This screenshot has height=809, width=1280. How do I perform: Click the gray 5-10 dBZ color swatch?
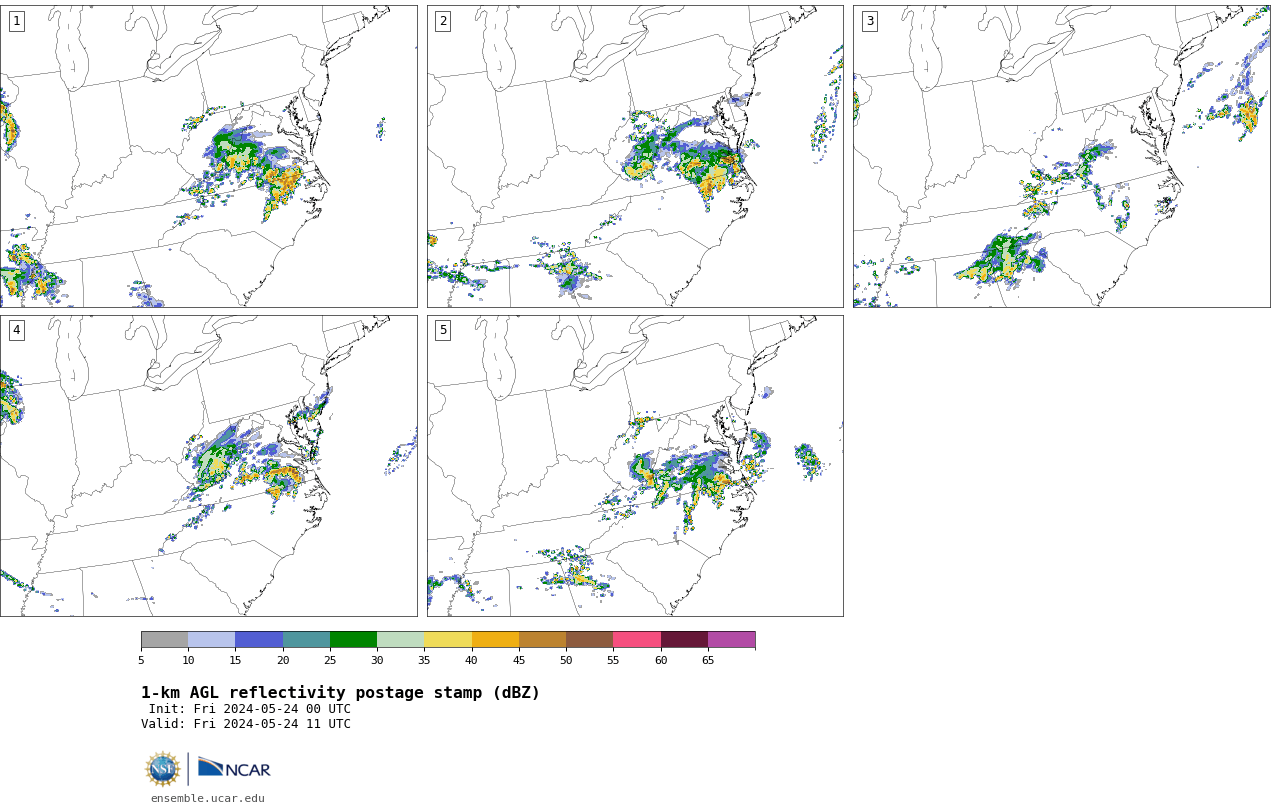[x=164, y=640]
